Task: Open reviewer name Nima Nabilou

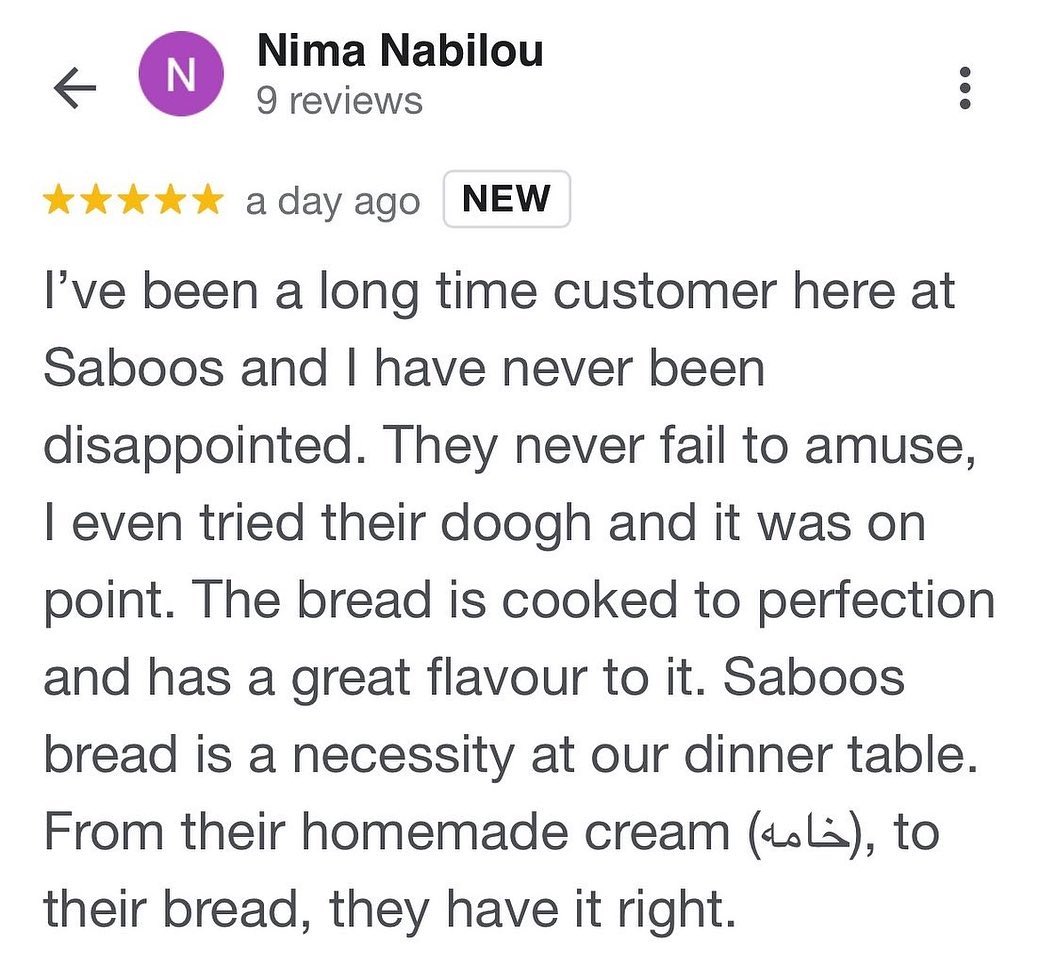Action: coord(400,51)
